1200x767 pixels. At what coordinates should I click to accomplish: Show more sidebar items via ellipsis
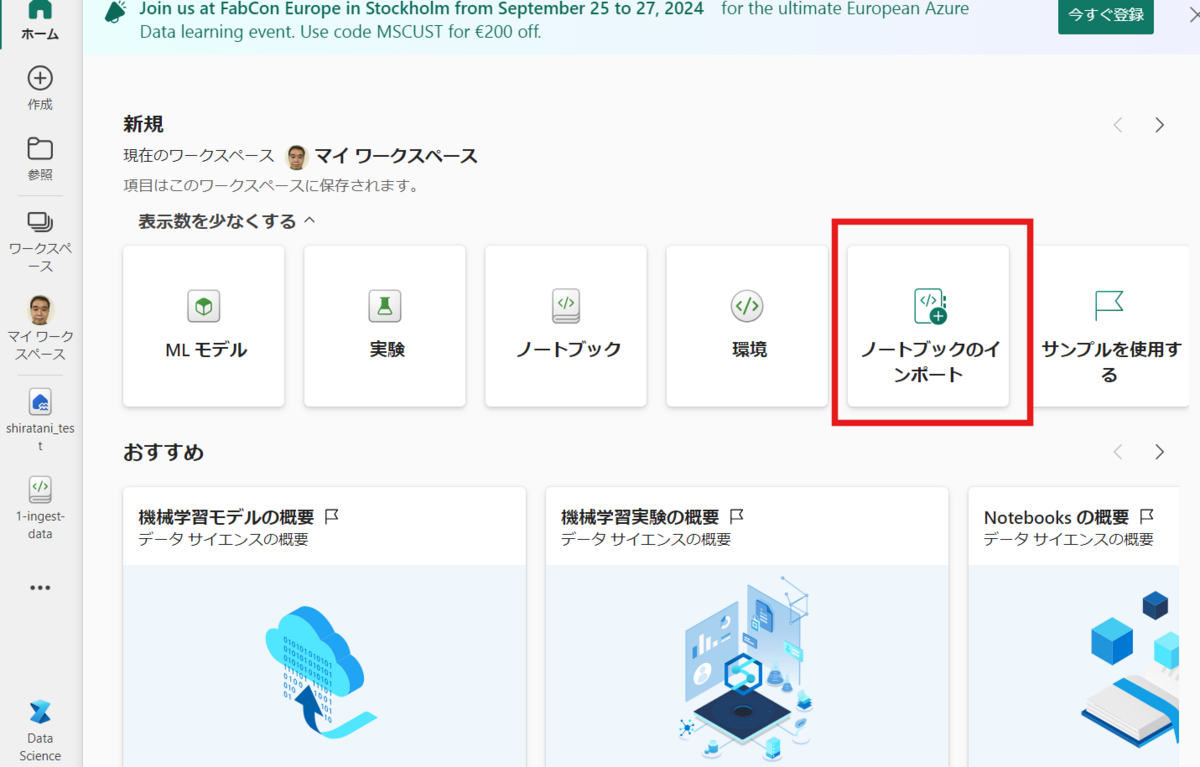tap(40, 588)
